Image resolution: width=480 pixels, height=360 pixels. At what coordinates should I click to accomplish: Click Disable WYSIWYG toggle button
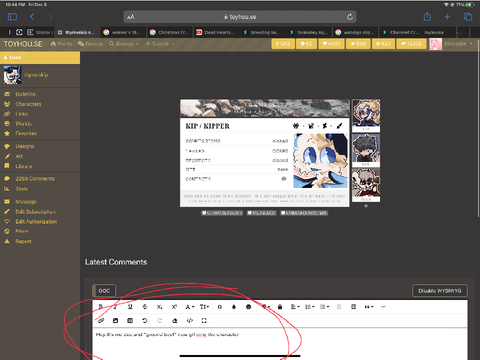[440, 291]
